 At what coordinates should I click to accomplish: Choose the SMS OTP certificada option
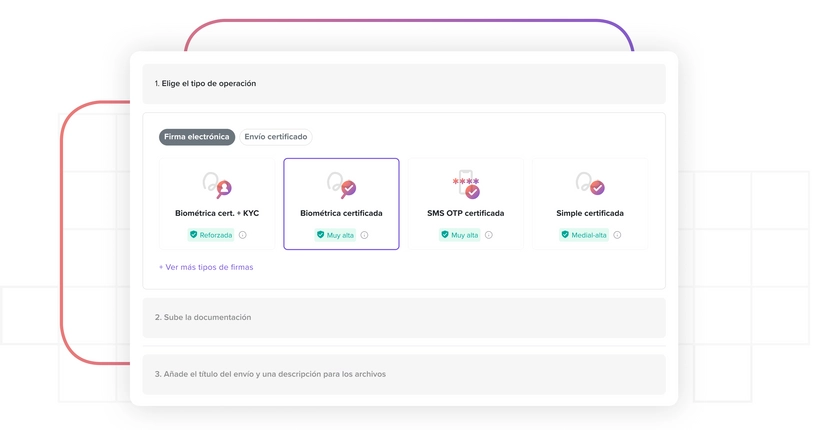tap(465, 204)
